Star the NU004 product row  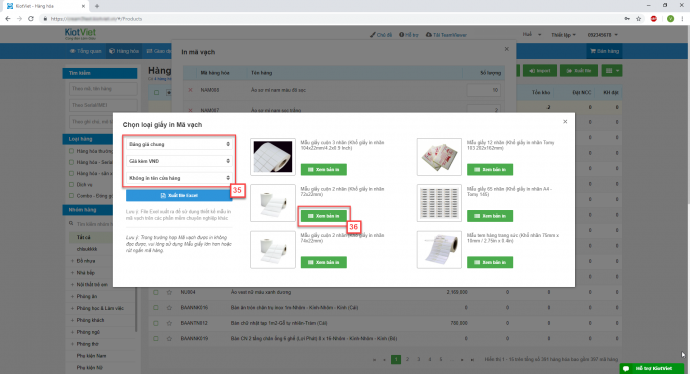tap(169, 292)
